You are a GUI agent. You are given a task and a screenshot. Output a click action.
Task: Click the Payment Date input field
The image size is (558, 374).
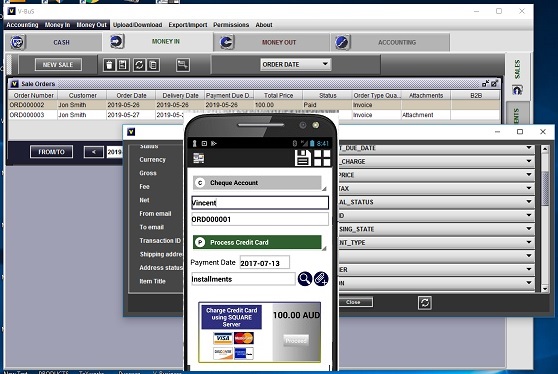tap(264, 263)
